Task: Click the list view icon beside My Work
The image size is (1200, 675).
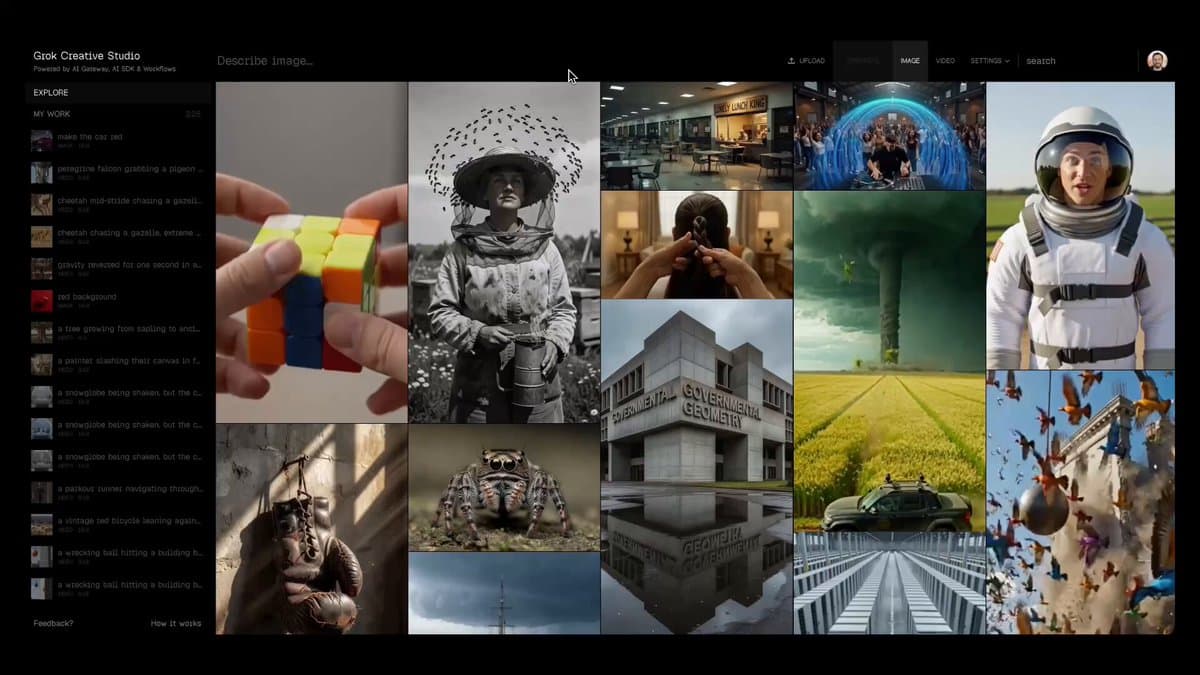Action: pyautogui.click(x=193, y=114)
